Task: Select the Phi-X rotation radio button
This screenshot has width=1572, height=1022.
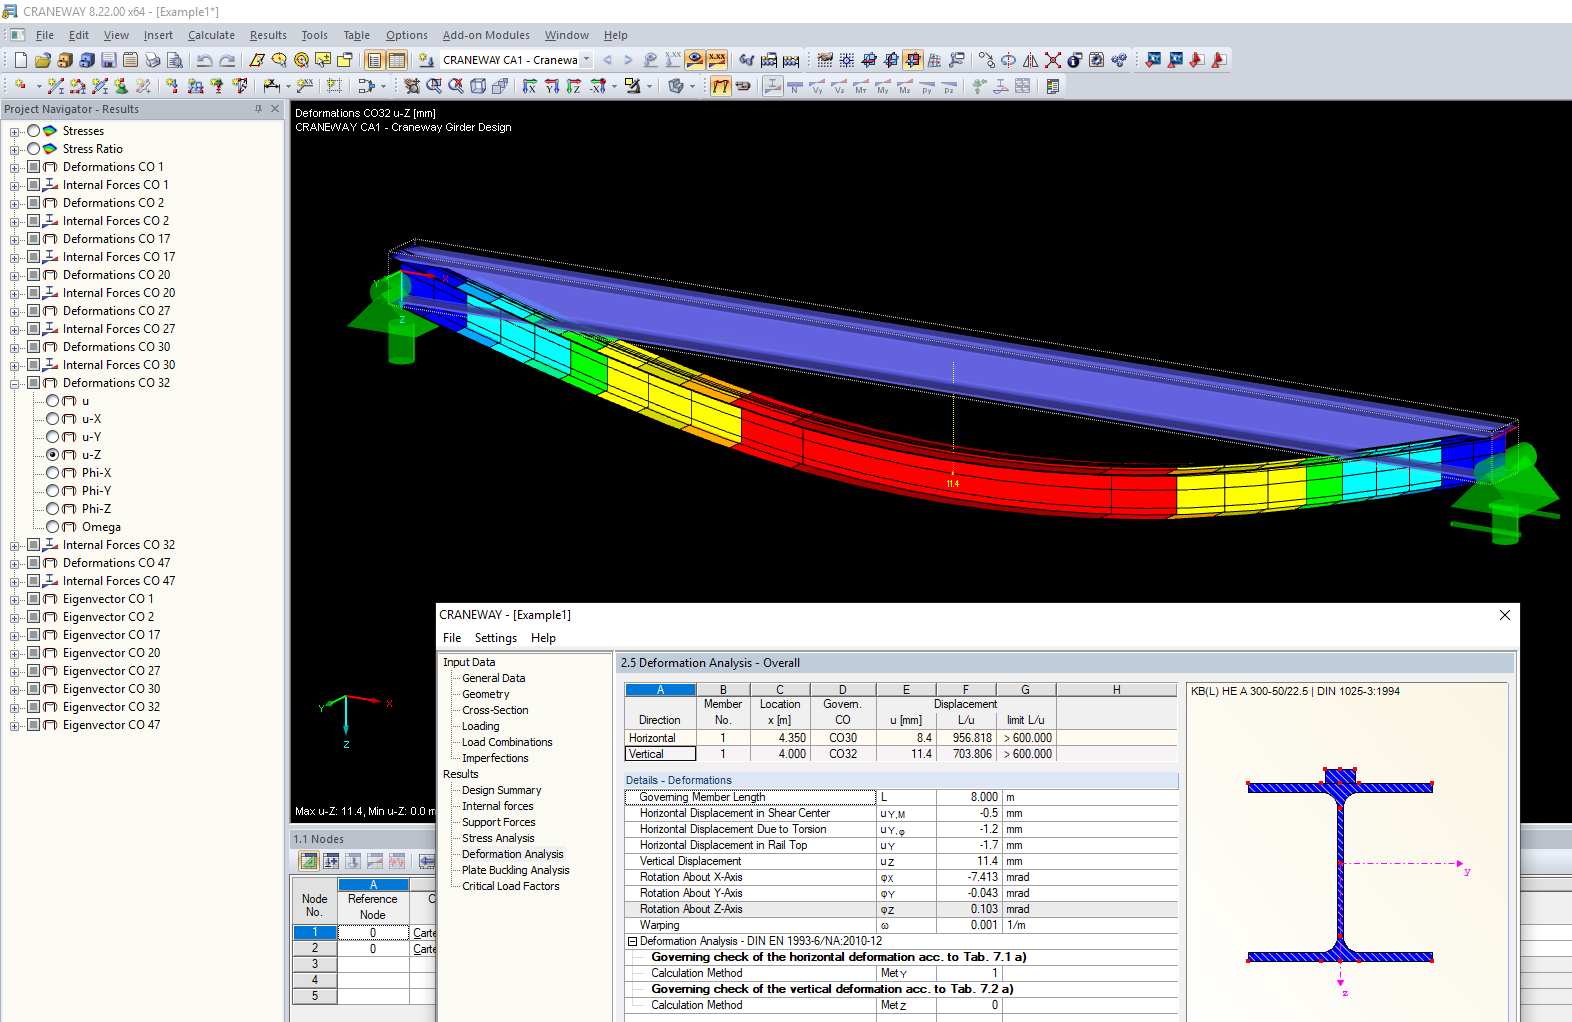Action: pyautogui.click(x=53, y=473)
